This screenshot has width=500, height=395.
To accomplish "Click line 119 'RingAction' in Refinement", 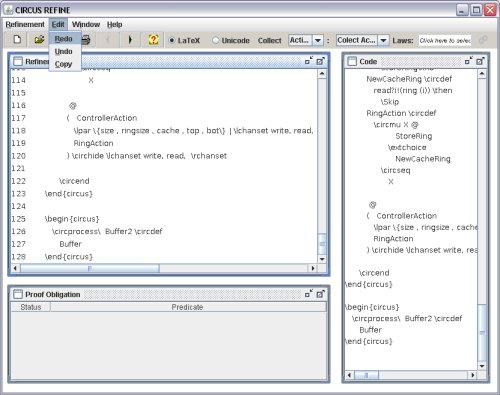I will 93,143.
